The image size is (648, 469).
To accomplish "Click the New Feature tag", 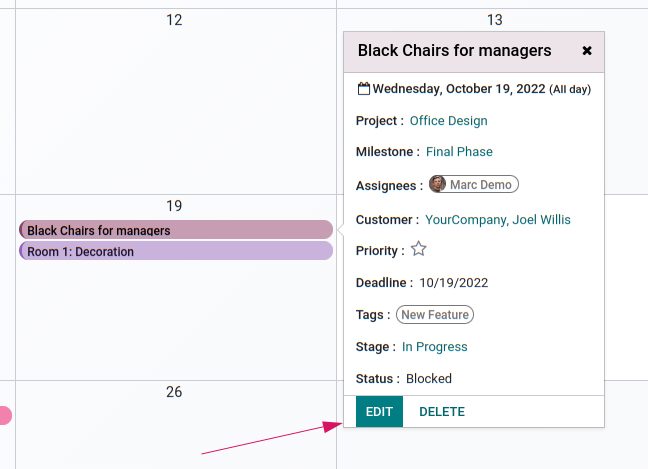I will pos(435,315).
